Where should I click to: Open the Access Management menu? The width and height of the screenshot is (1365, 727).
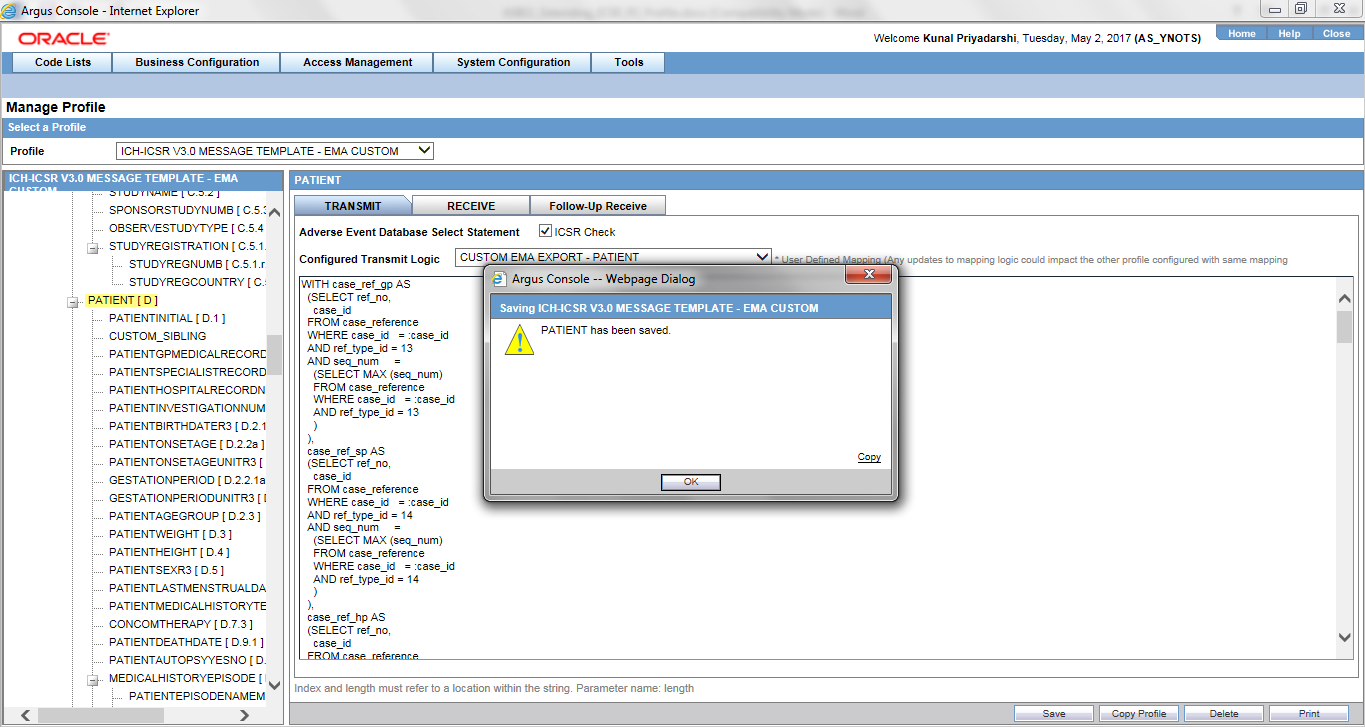[x=358, y=62]
